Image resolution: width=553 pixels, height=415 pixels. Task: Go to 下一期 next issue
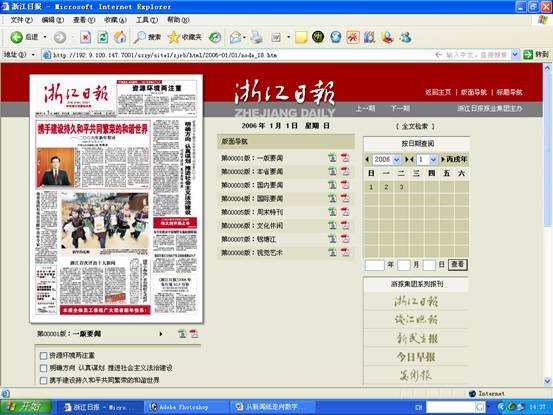click(x=400, y=109)
